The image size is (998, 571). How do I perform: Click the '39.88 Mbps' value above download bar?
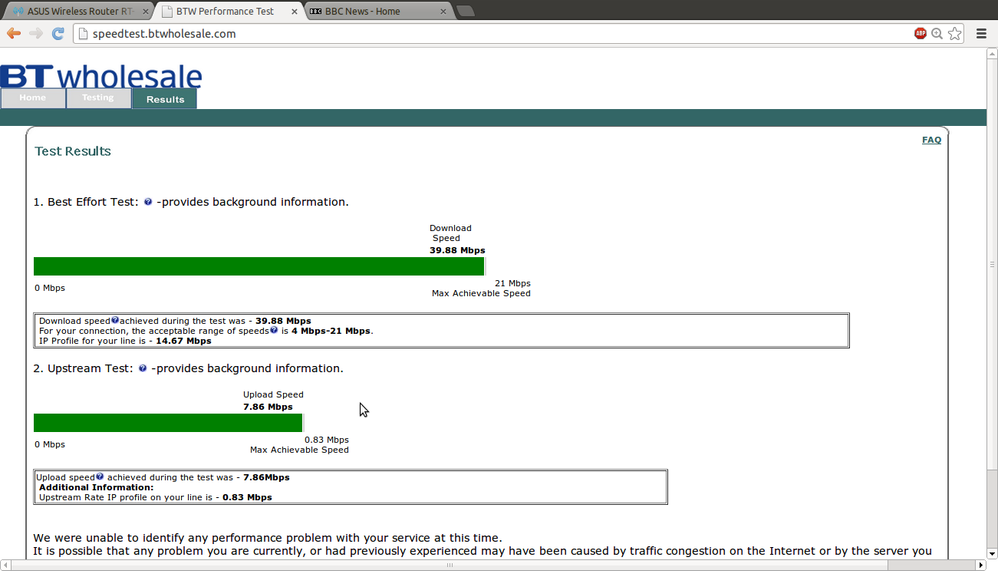pos(457,250)
